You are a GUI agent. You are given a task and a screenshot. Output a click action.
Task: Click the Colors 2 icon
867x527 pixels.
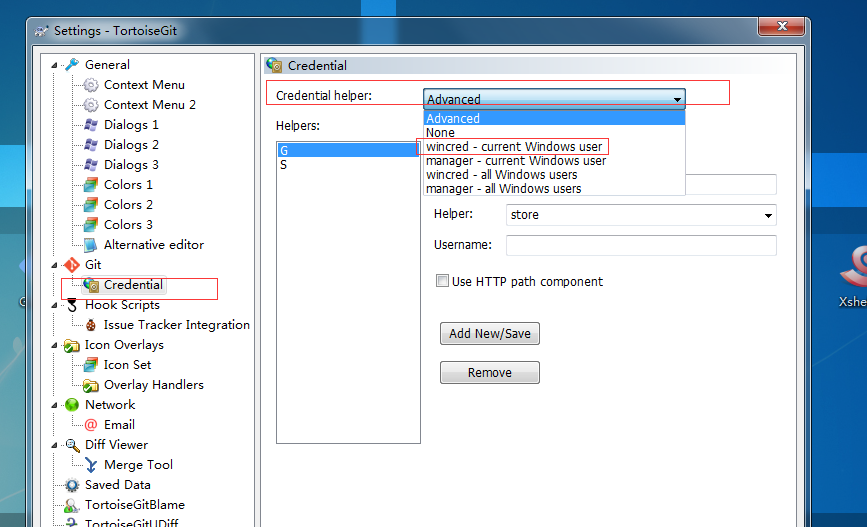[x=91, y=205]
